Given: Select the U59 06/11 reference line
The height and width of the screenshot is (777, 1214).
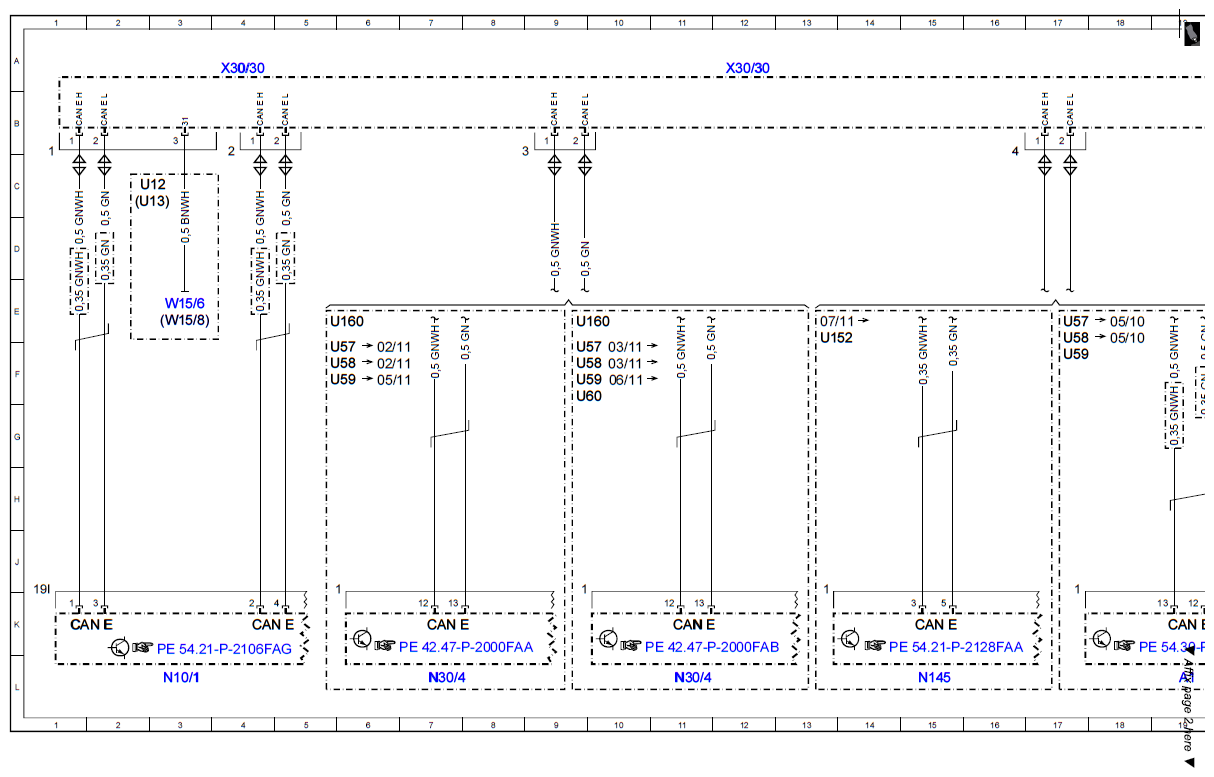Looking at the screenshot, I should coord(616,379).
